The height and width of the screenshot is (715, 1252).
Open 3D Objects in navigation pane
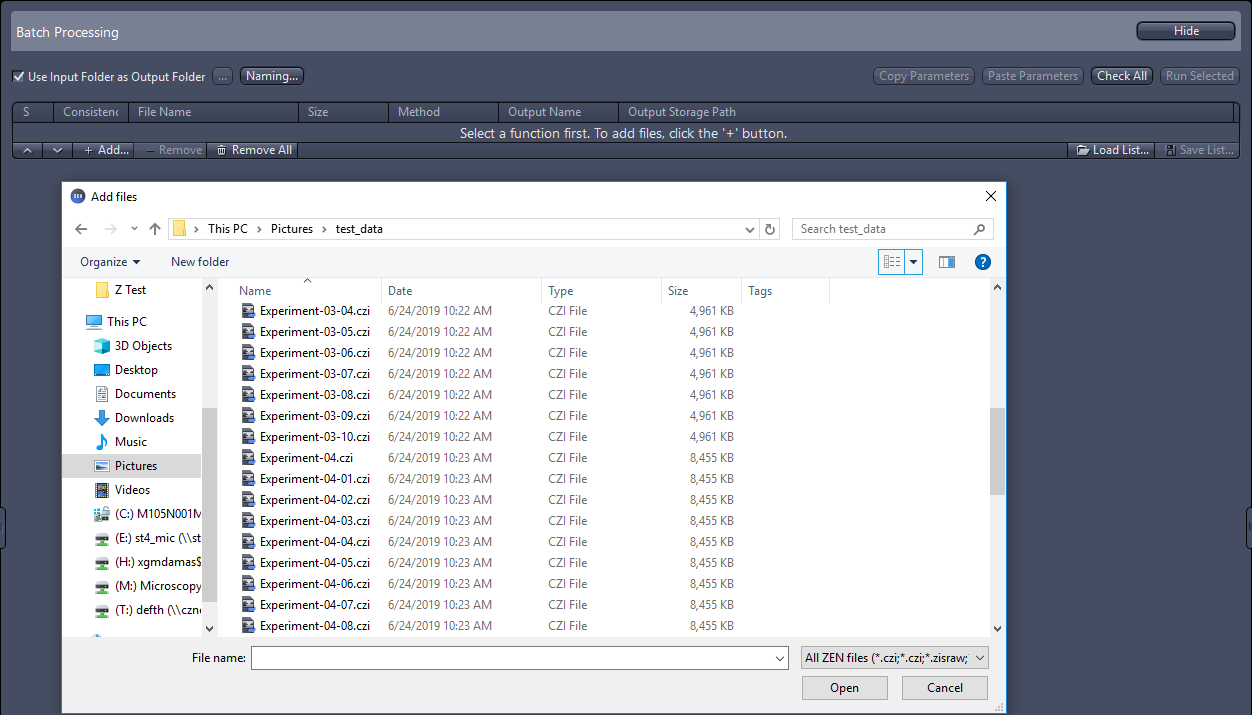point(143,346)
